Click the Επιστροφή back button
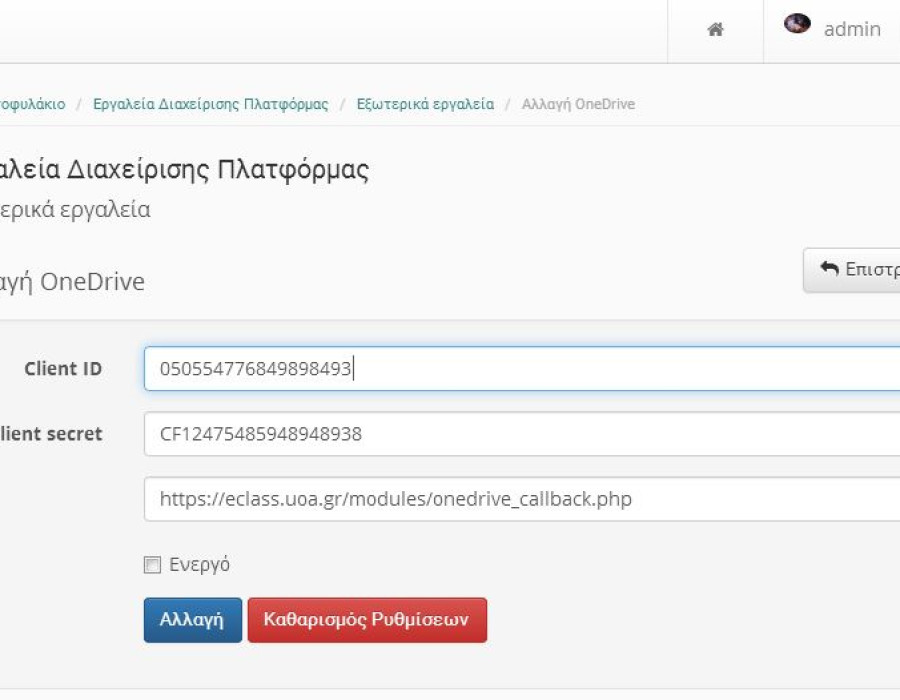 852,270
